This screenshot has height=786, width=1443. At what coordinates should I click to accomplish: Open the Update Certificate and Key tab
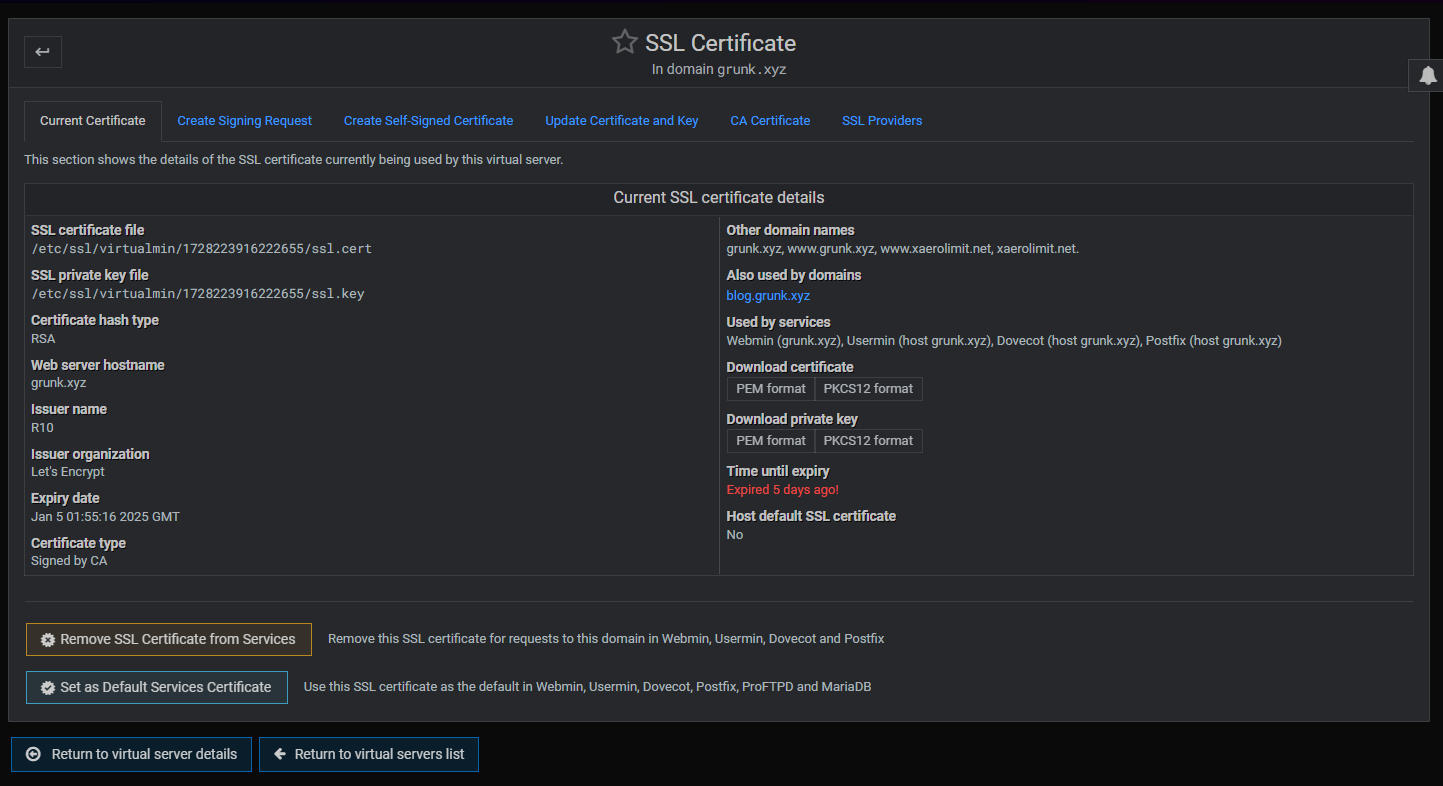pyautogui.click(x=622, y=121)
